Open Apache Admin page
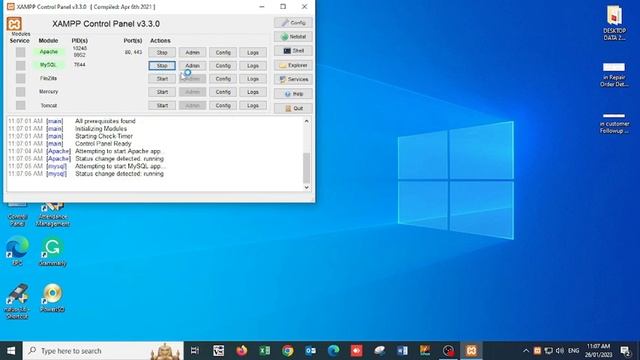Screen dimensions: 640x360 click(192, 52)
